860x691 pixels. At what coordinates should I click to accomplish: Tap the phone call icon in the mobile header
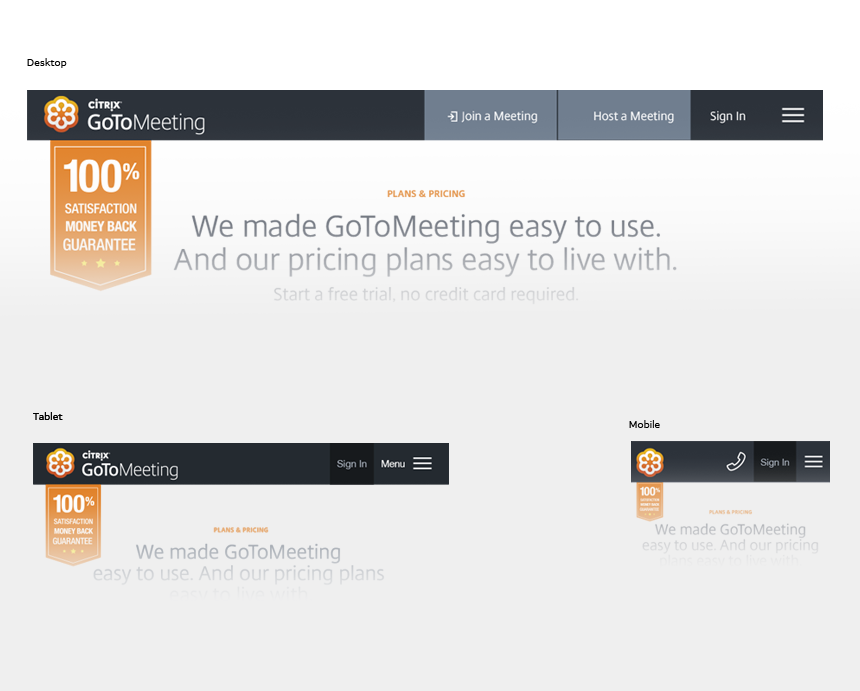736,462
